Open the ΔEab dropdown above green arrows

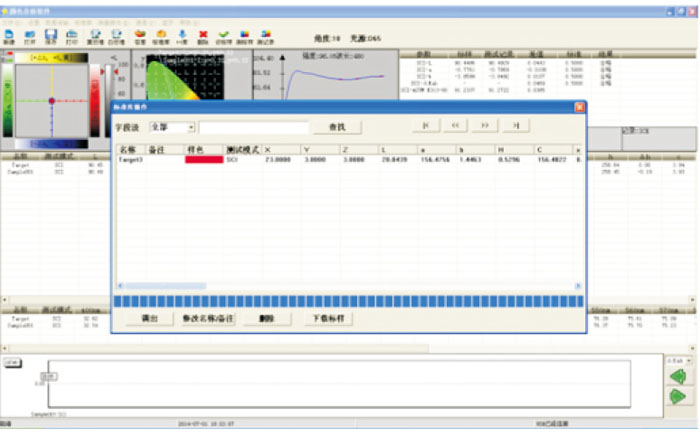pos(679,360)
